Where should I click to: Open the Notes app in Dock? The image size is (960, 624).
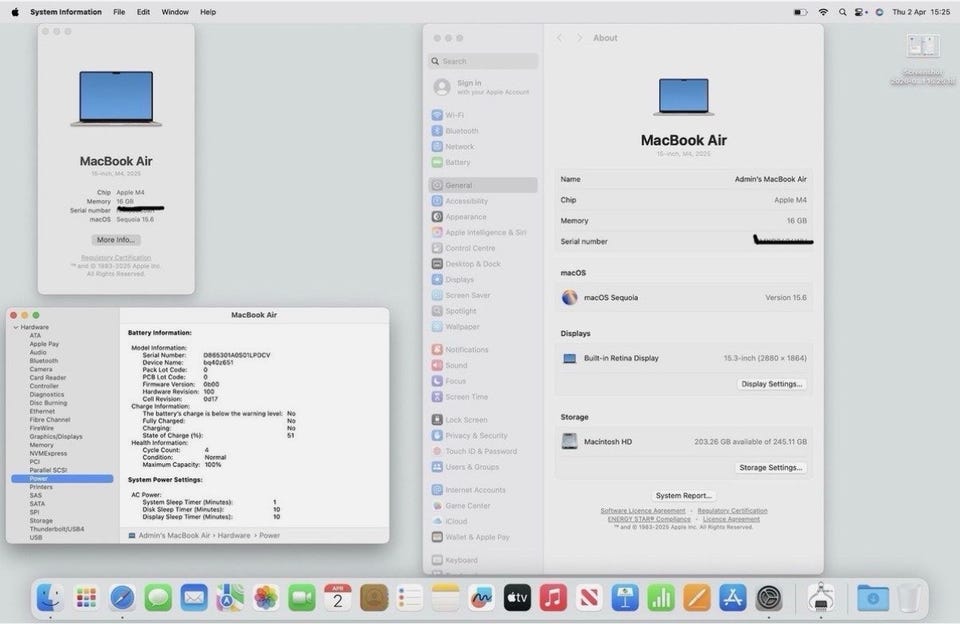445,597
